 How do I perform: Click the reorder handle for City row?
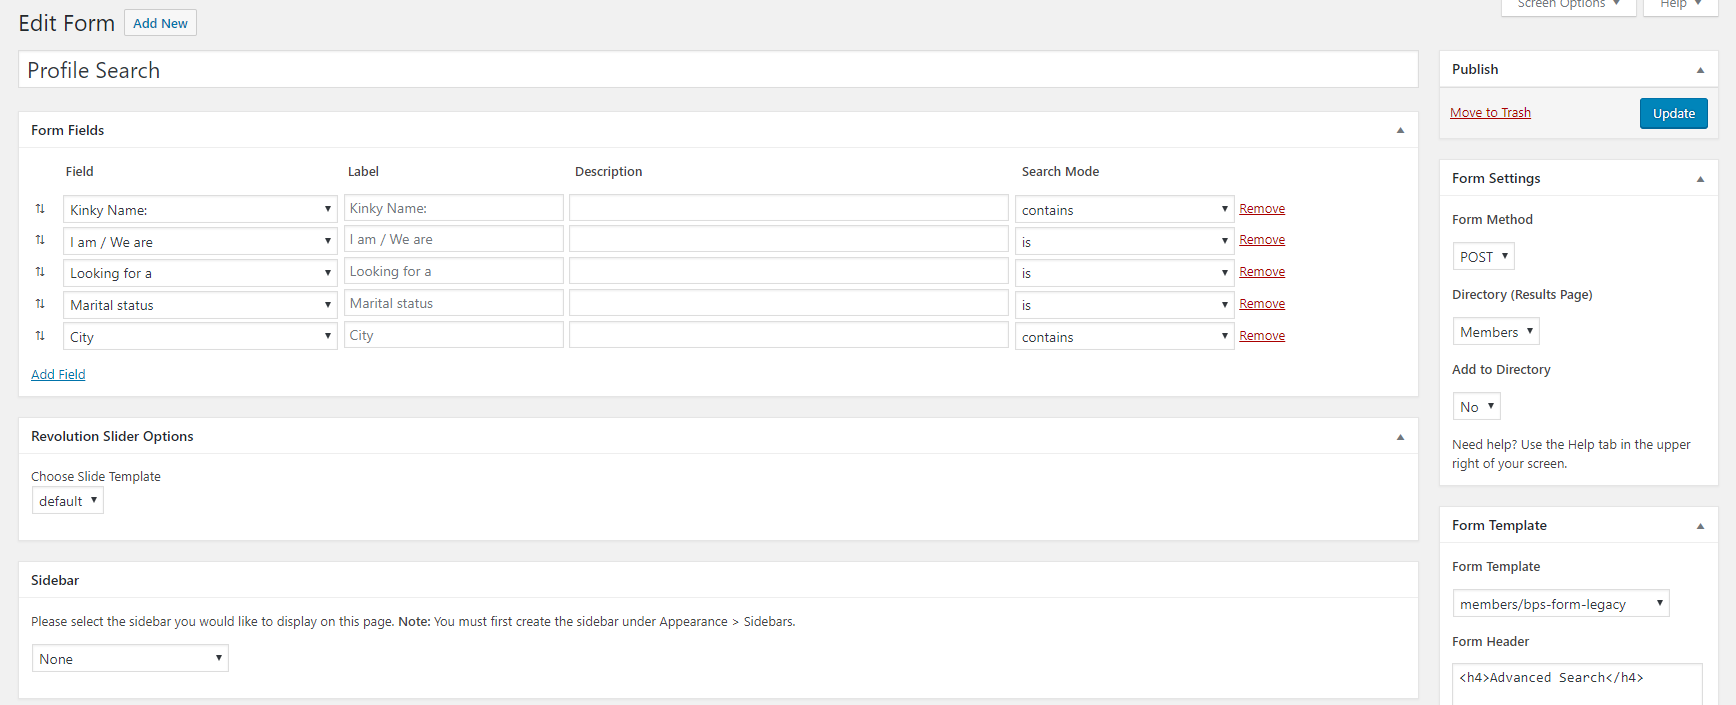point(40,336)
